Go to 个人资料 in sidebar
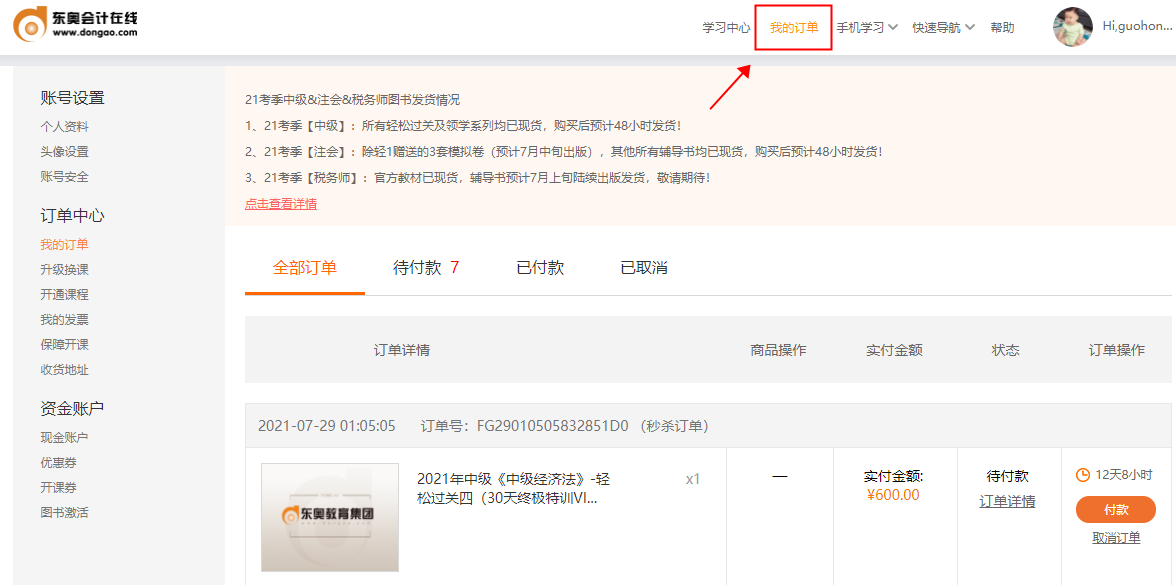The image size is (1176, 585). click(x=64, y=127)
